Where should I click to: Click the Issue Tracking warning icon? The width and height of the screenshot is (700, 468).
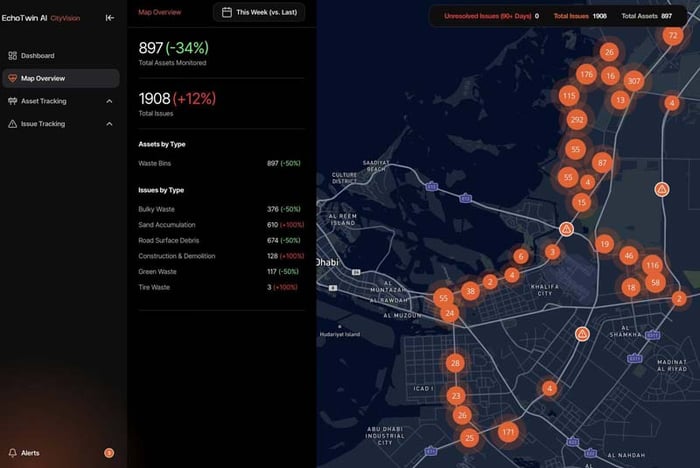[x=12, y=124]
